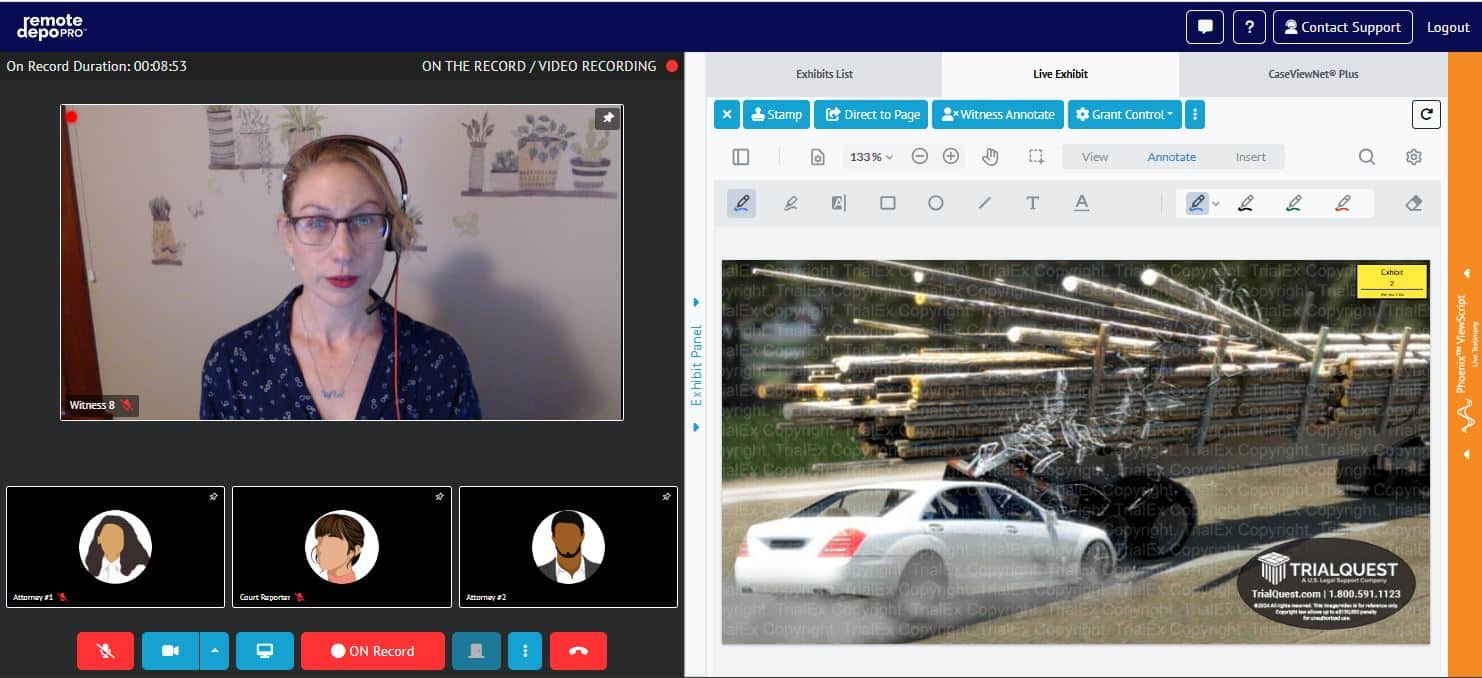Open the 133% zoom level dropdown
This screenshot has height=678, width=1482.
[x=871, y=157]
